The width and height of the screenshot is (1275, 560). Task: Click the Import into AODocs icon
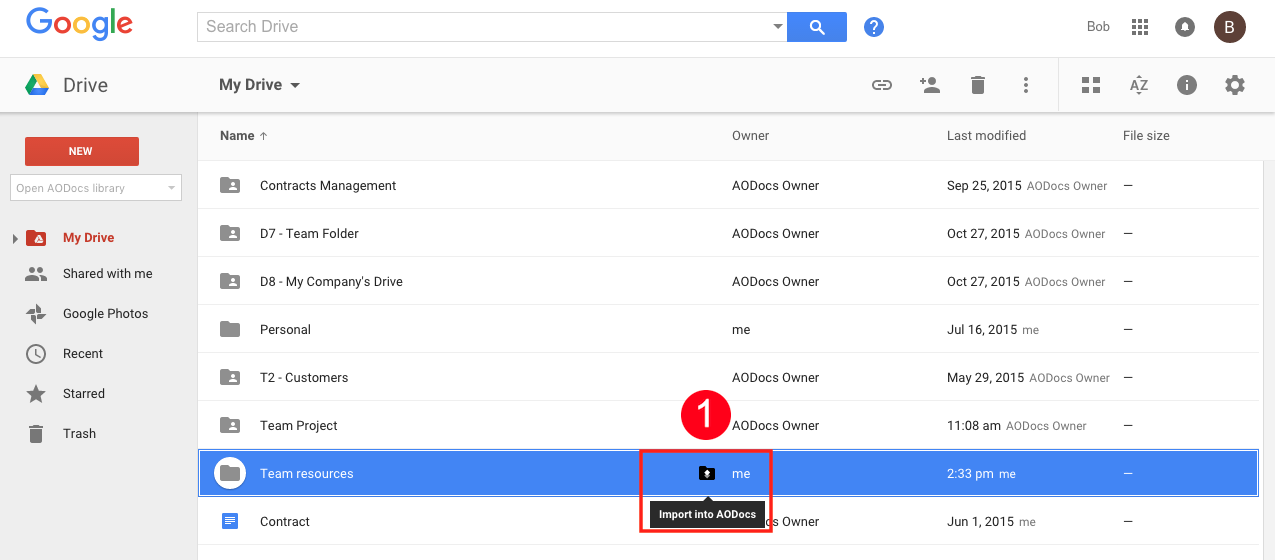tap(707, 473)
